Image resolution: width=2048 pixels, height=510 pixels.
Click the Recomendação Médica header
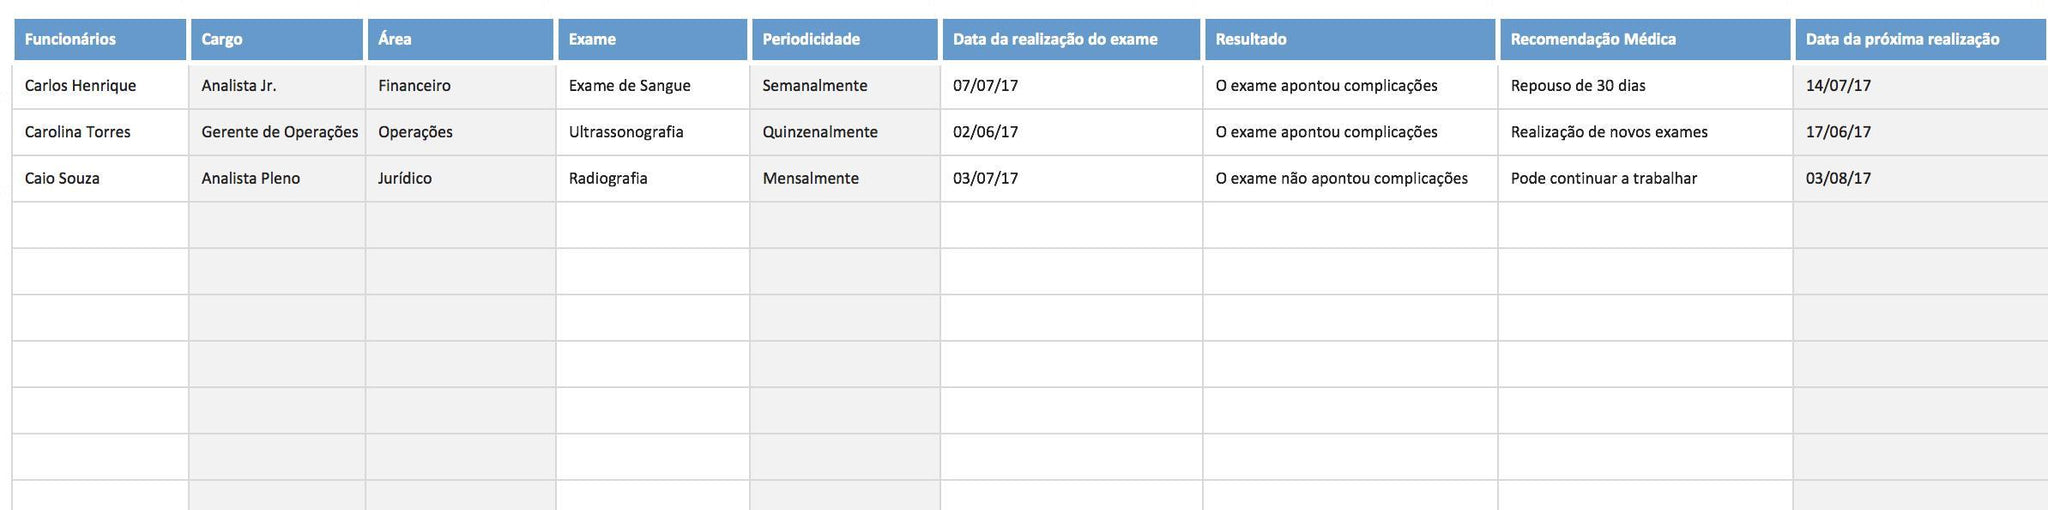pos(1644,40)
